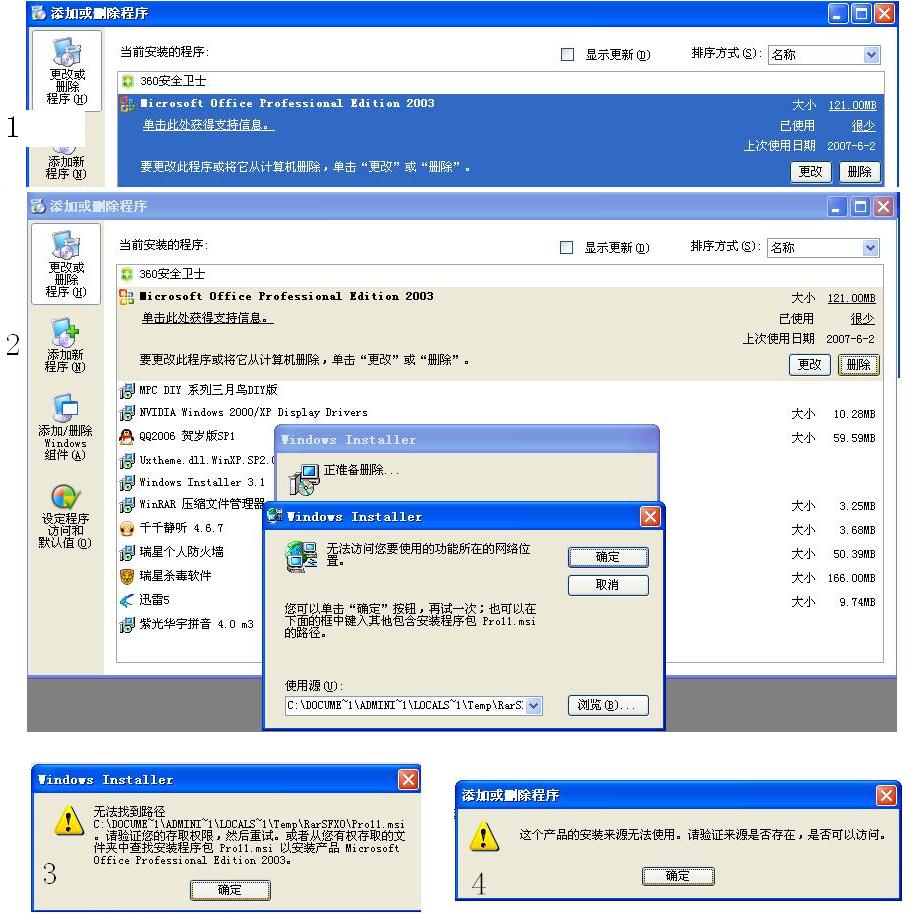Viewport: 913px width, 913px height.
Task: Click Office 2003 icon in second window
Action: click(126, 297)
